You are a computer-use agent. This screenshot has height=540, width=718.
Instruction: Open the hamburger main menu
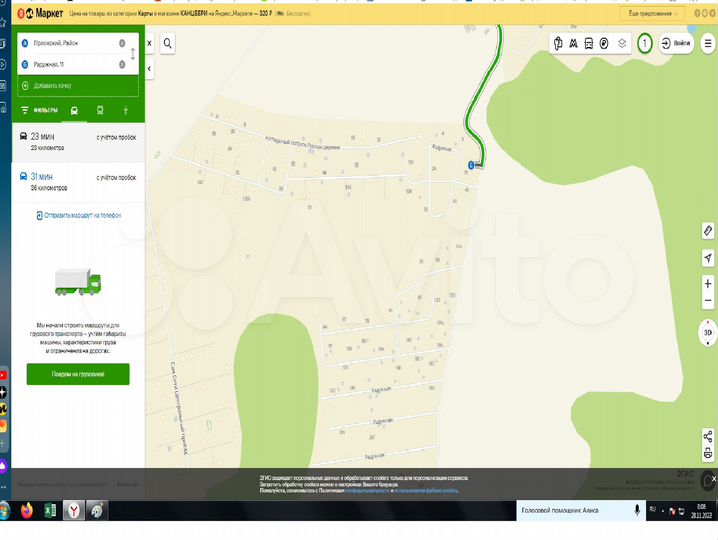tap(708, 43)
